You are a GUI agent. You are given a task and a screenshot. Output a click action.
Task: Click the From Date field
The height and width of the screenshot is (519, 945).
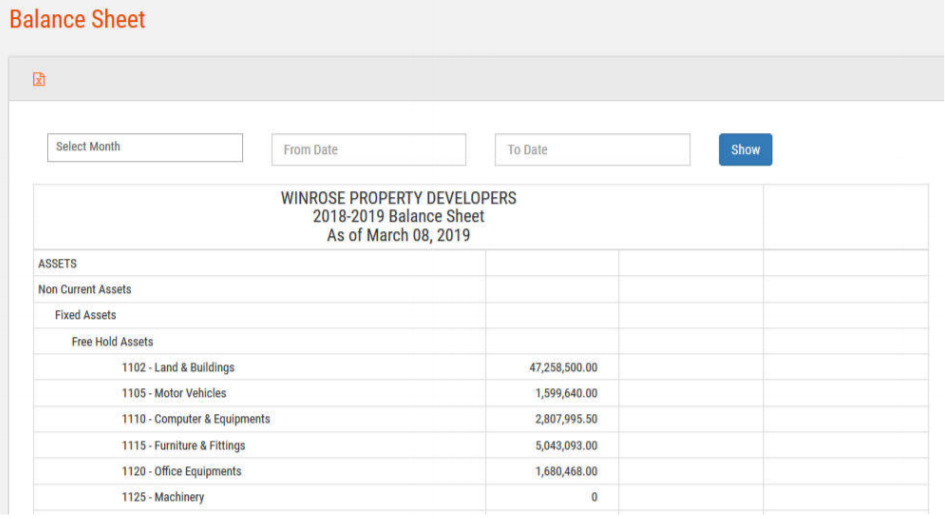368,150
